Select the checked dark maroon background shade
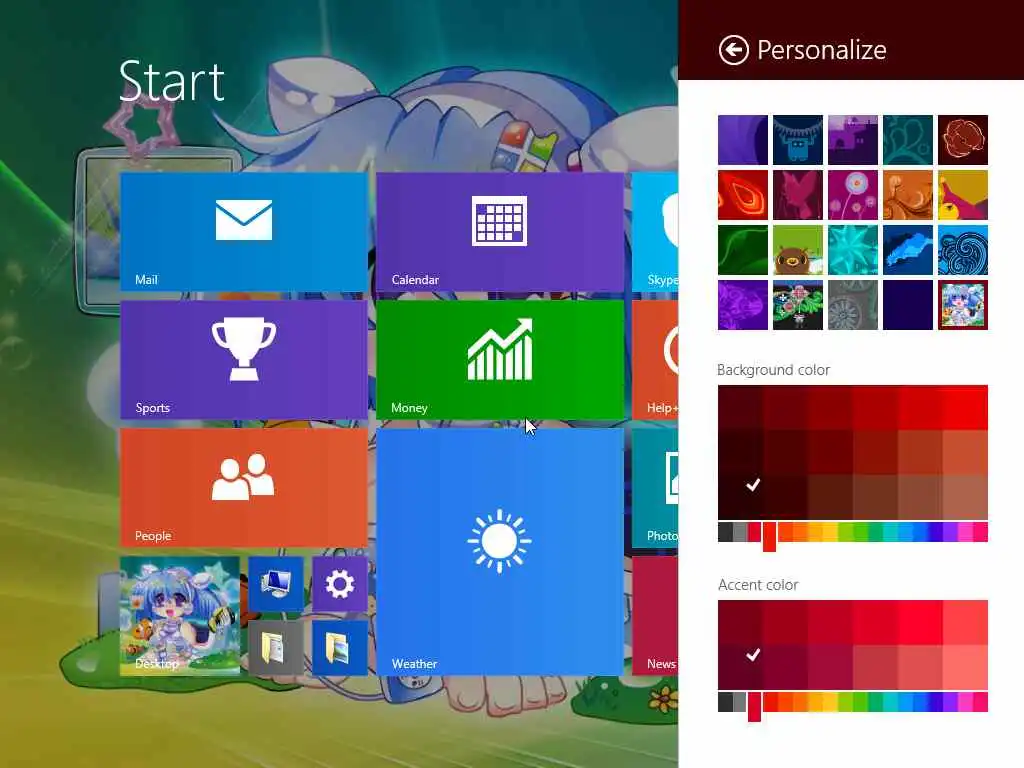 pos(741,498)
